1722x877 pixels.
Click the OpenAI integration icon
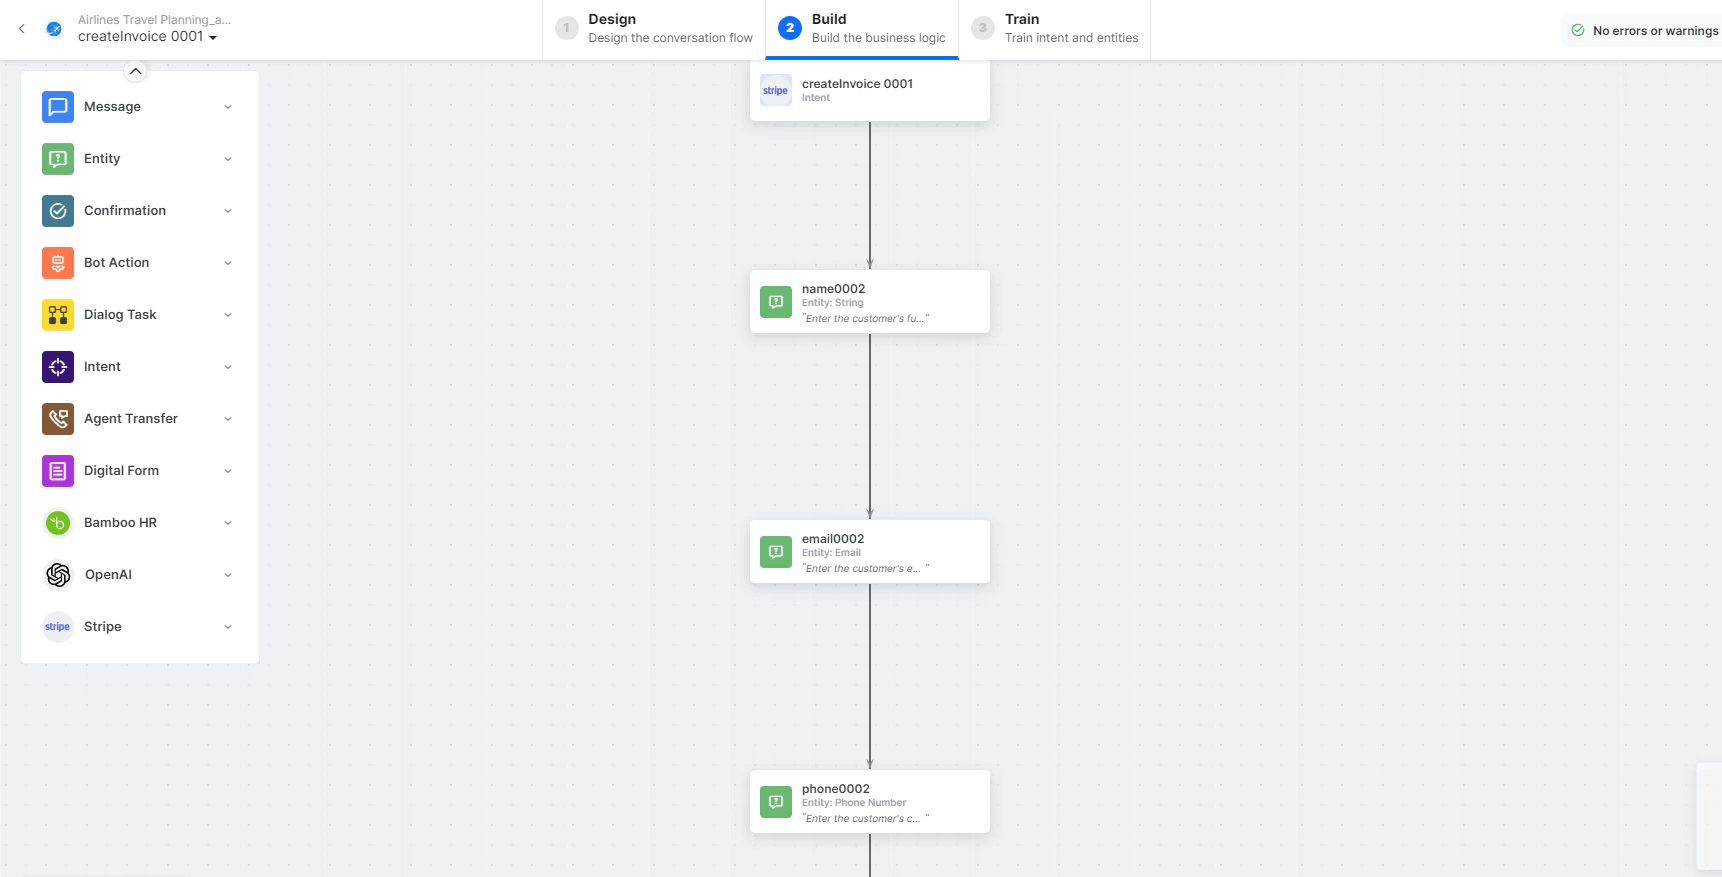tap(57, 574)
